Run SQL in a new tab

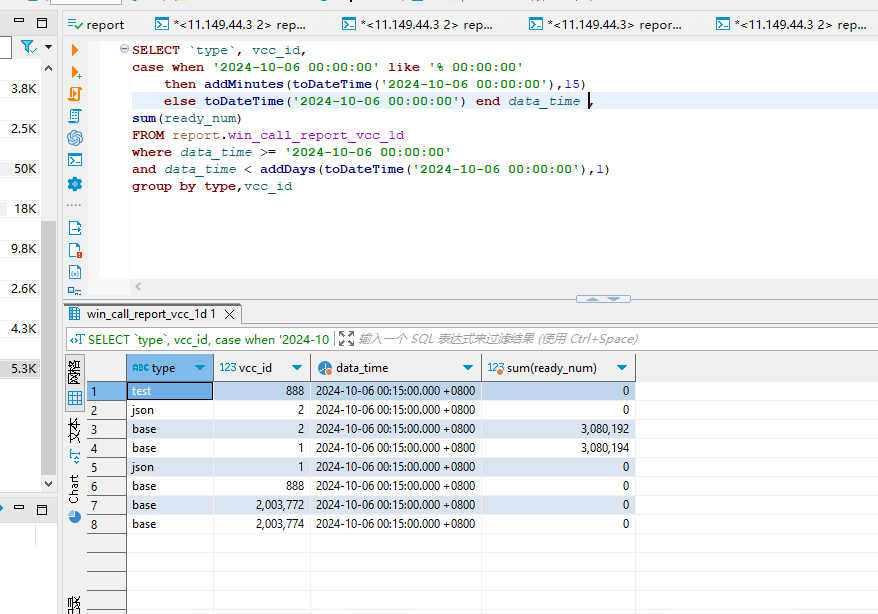point(75,72)
